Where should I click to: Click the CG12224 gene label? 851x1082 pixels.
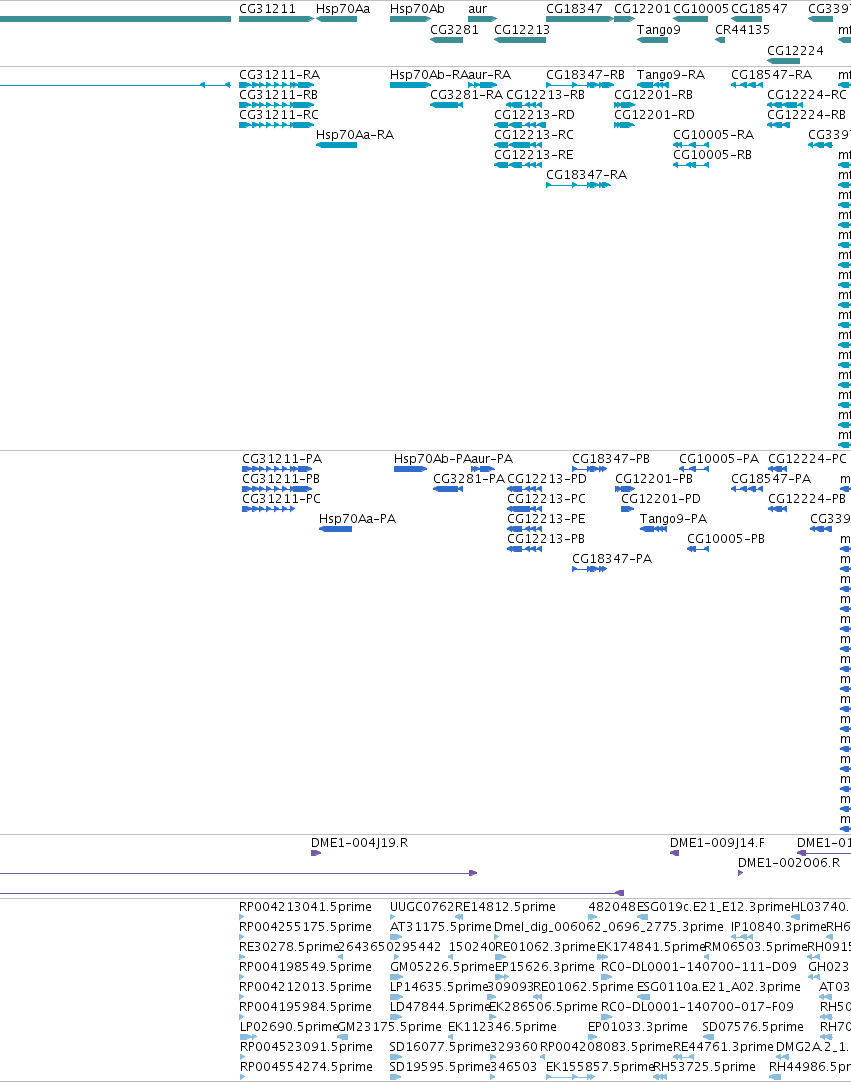pos(795,50)
